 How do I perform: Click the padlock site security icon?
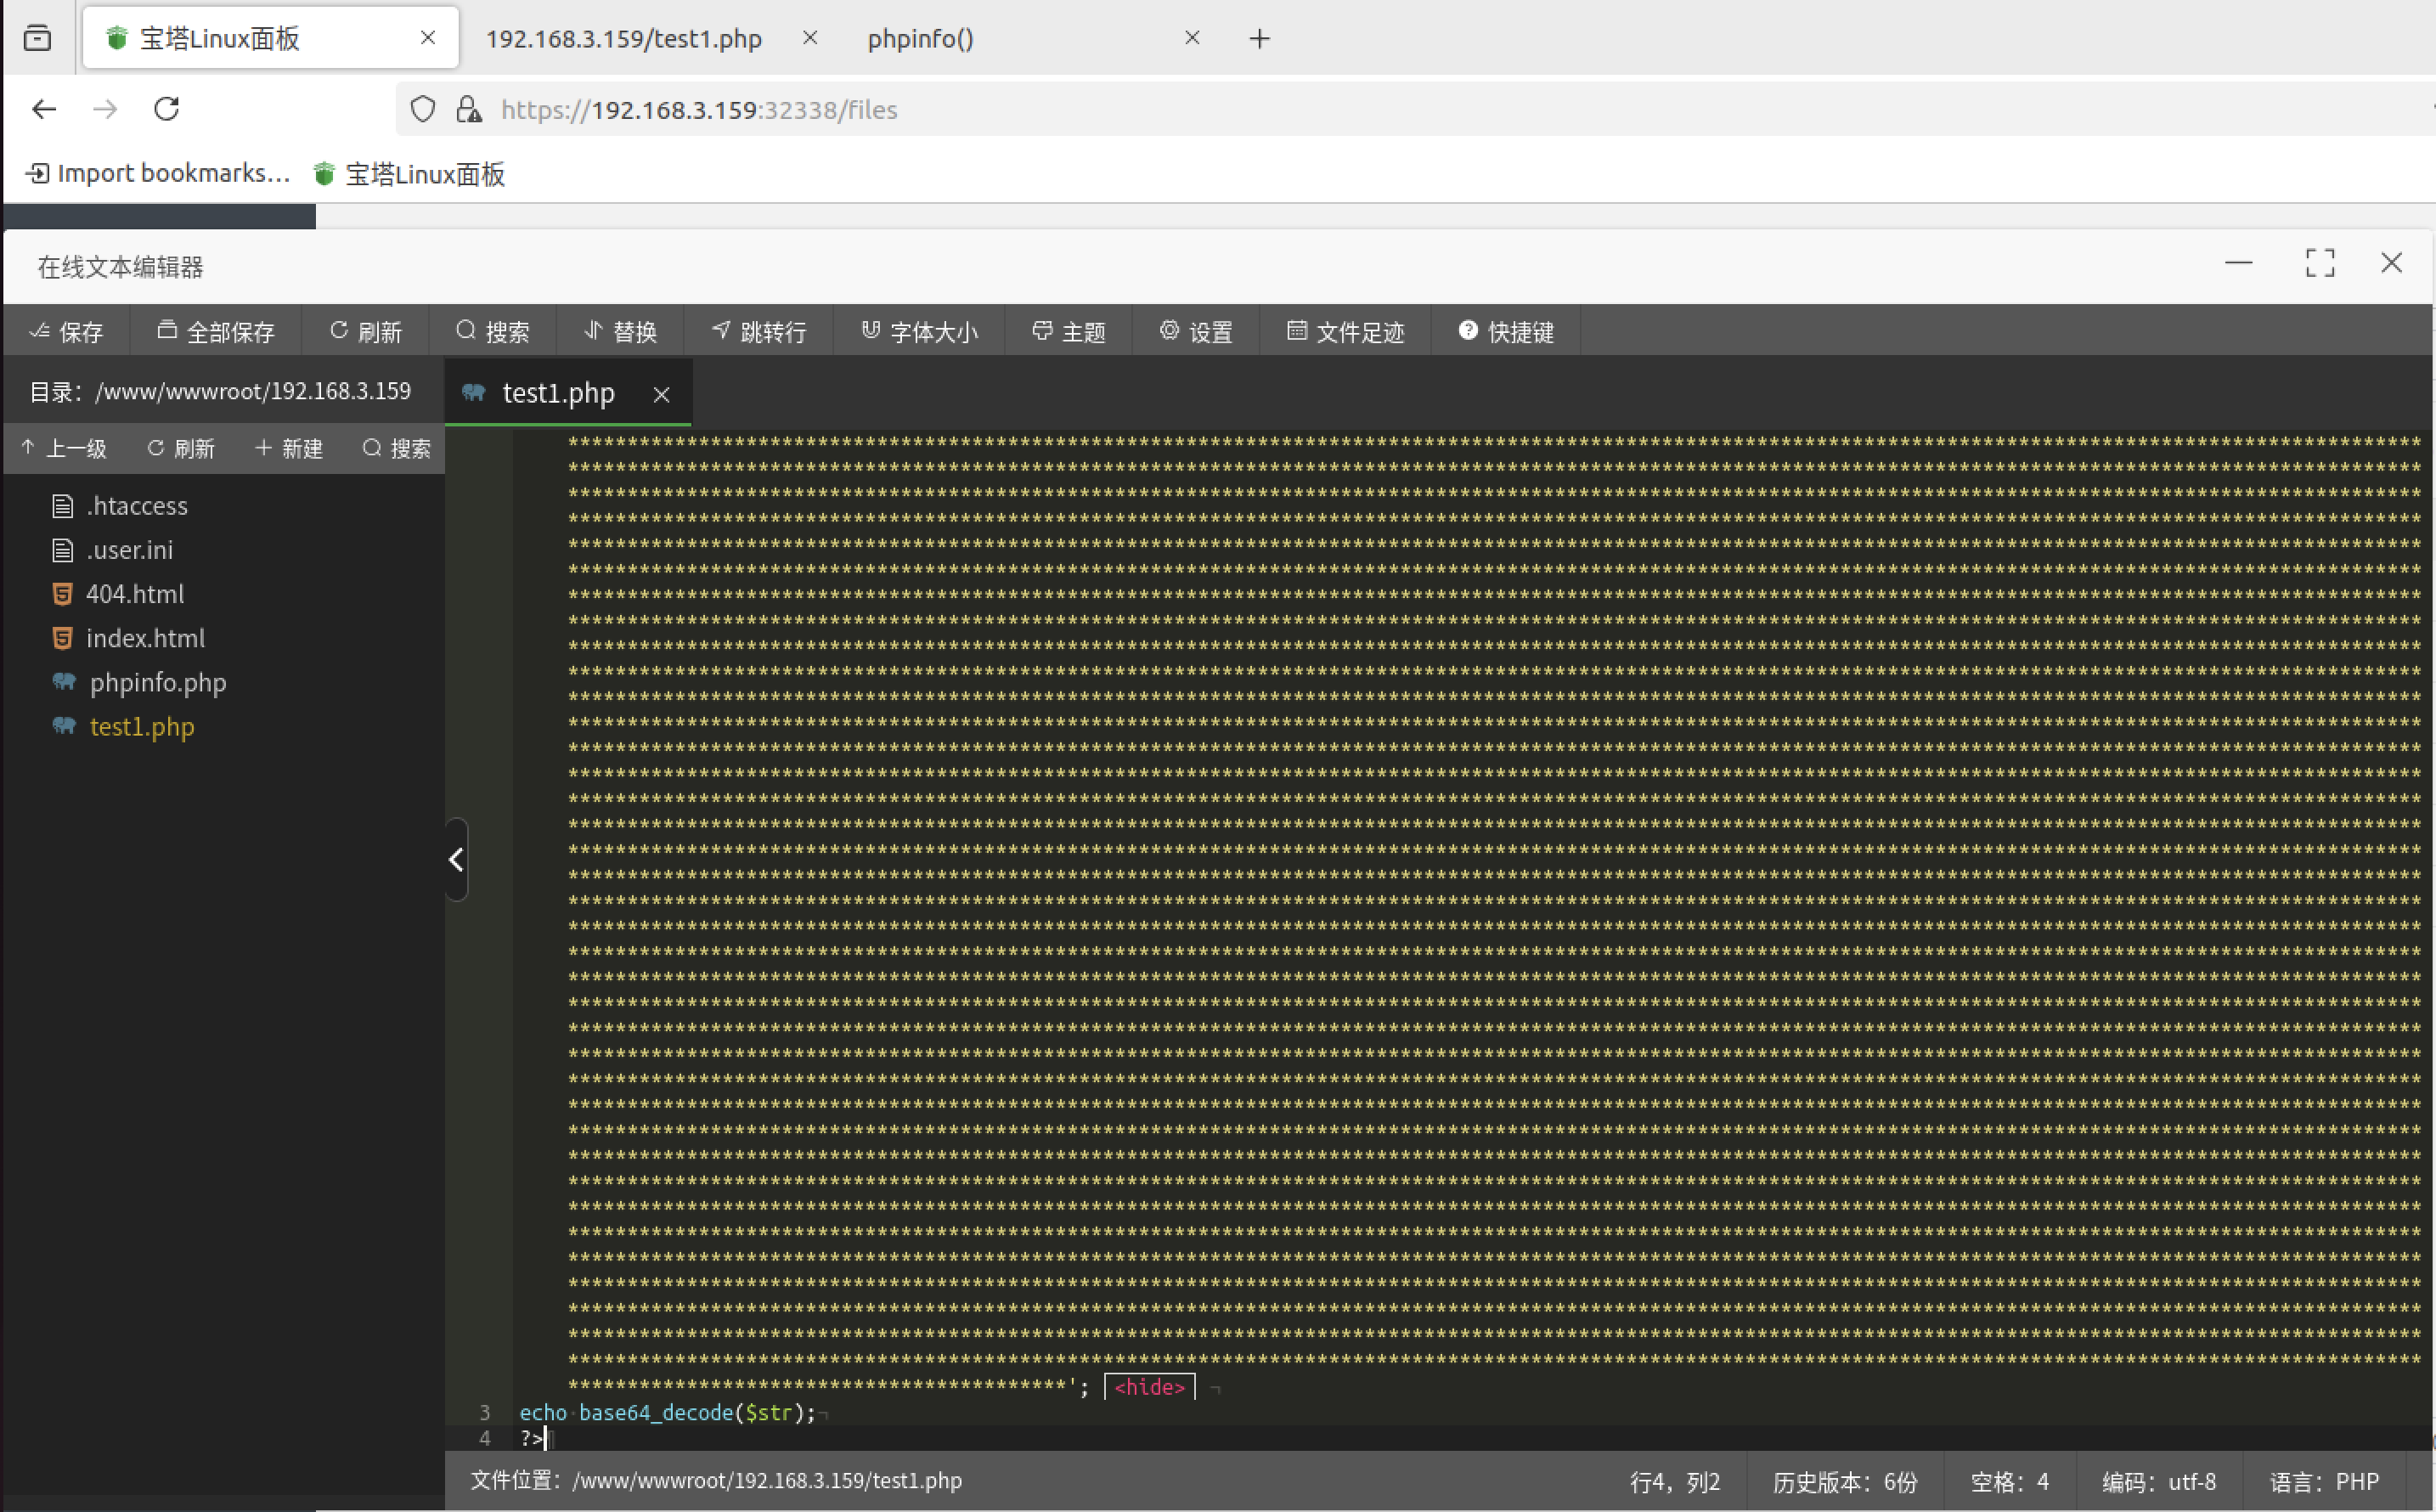pyautogui.click(x=468, y=109)
